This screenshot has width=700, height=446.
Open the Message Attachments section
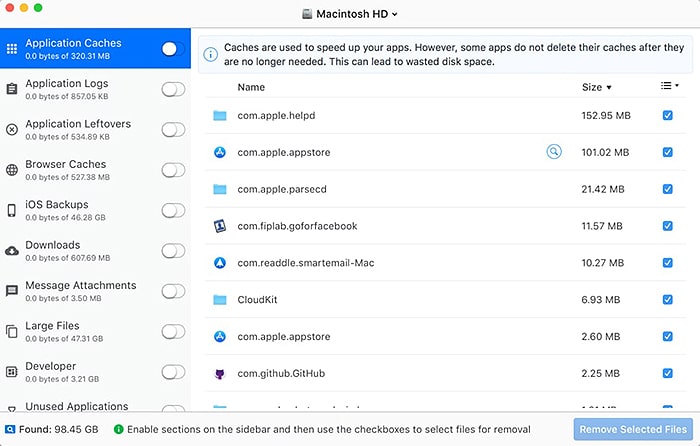95,291
